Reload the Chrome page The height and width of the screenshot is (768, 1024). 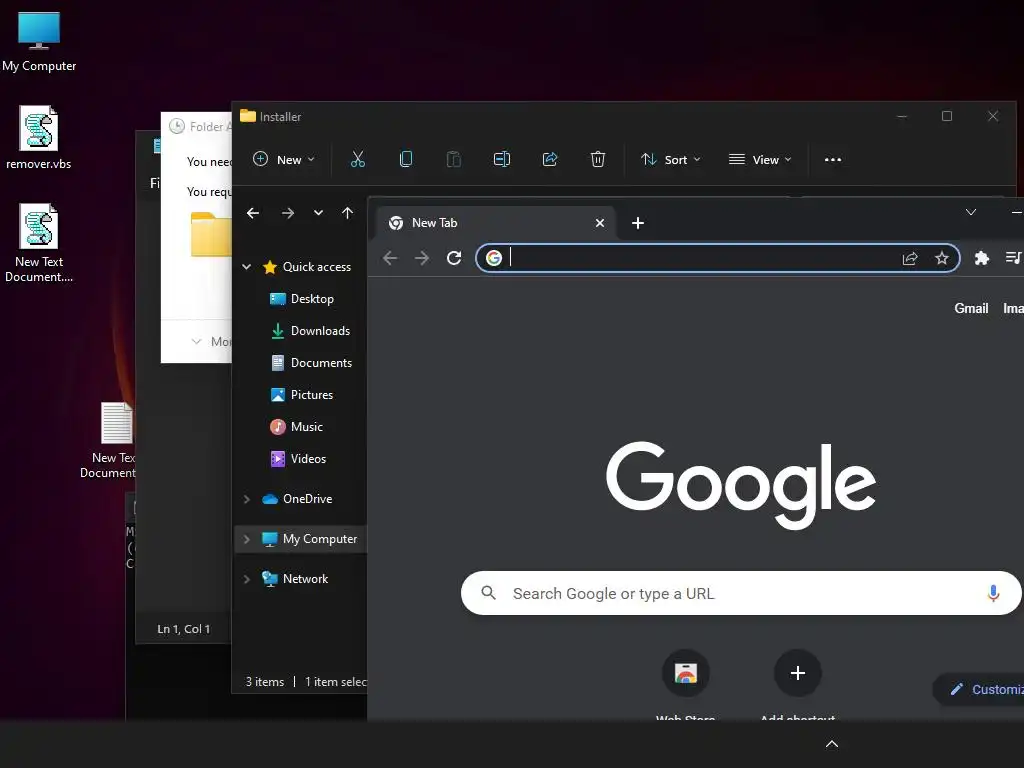click(x=454, y=258)
